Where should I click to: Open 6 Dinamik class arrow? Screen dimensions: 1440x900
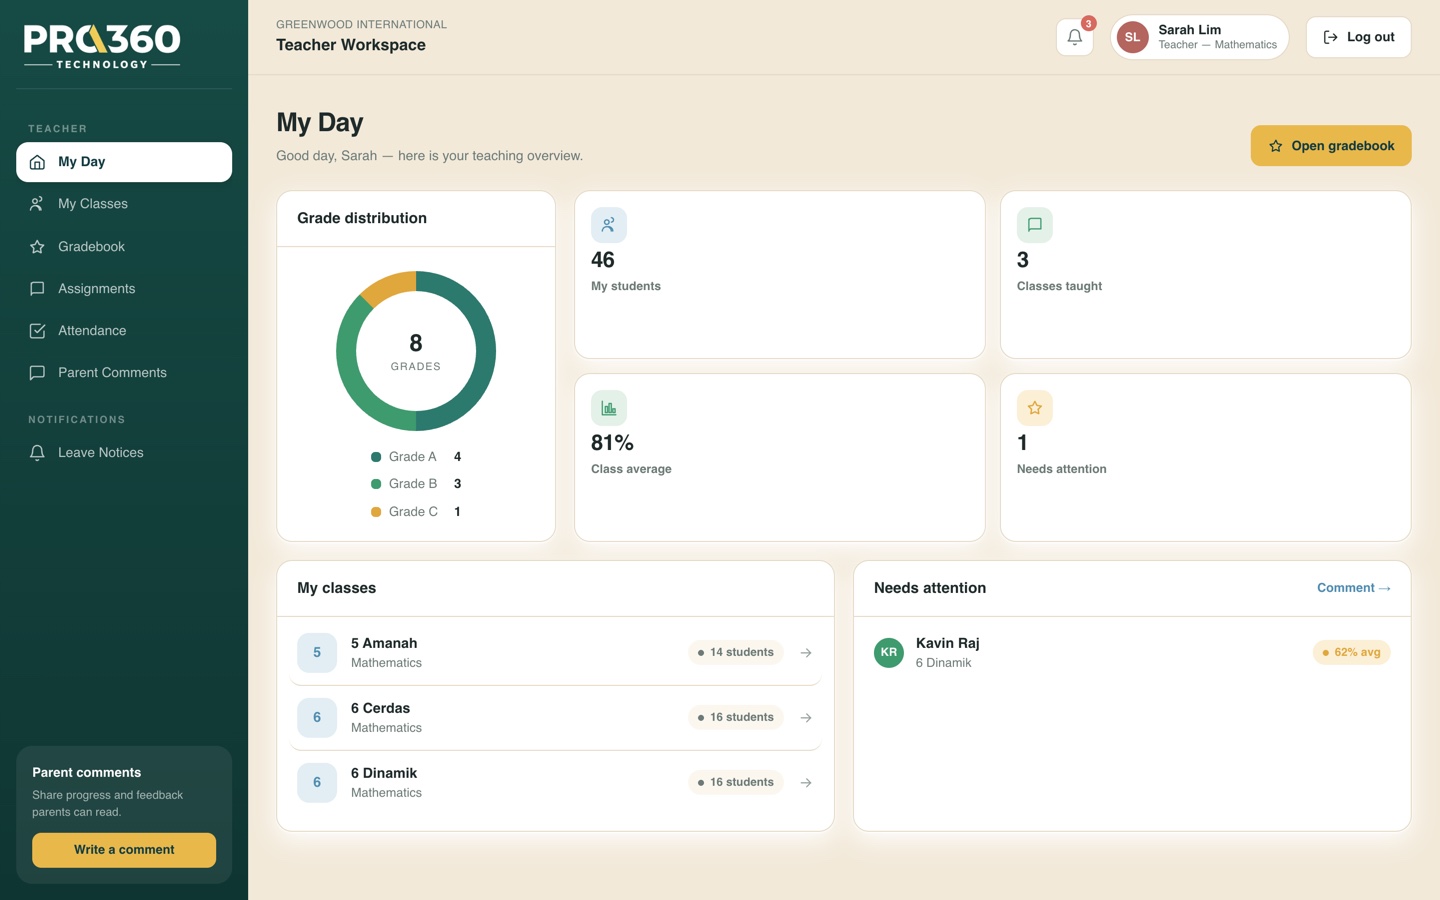point(806,783)
